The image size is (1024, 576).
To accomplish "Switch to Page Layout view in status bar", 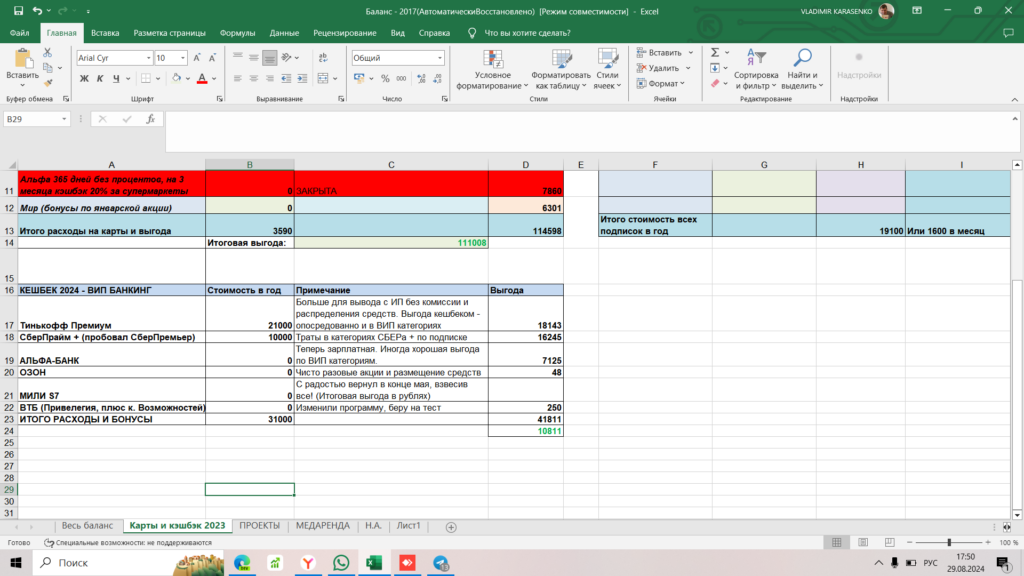I will 863,543.
